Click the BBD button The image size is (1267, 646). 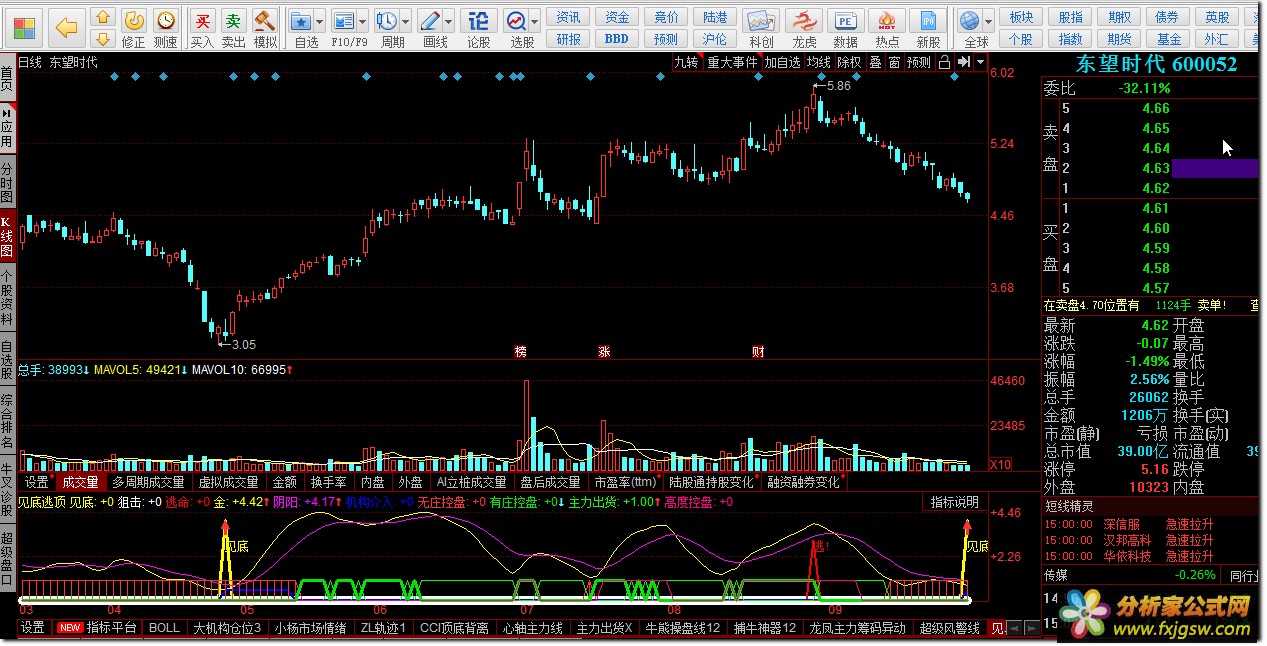(617, 39)
